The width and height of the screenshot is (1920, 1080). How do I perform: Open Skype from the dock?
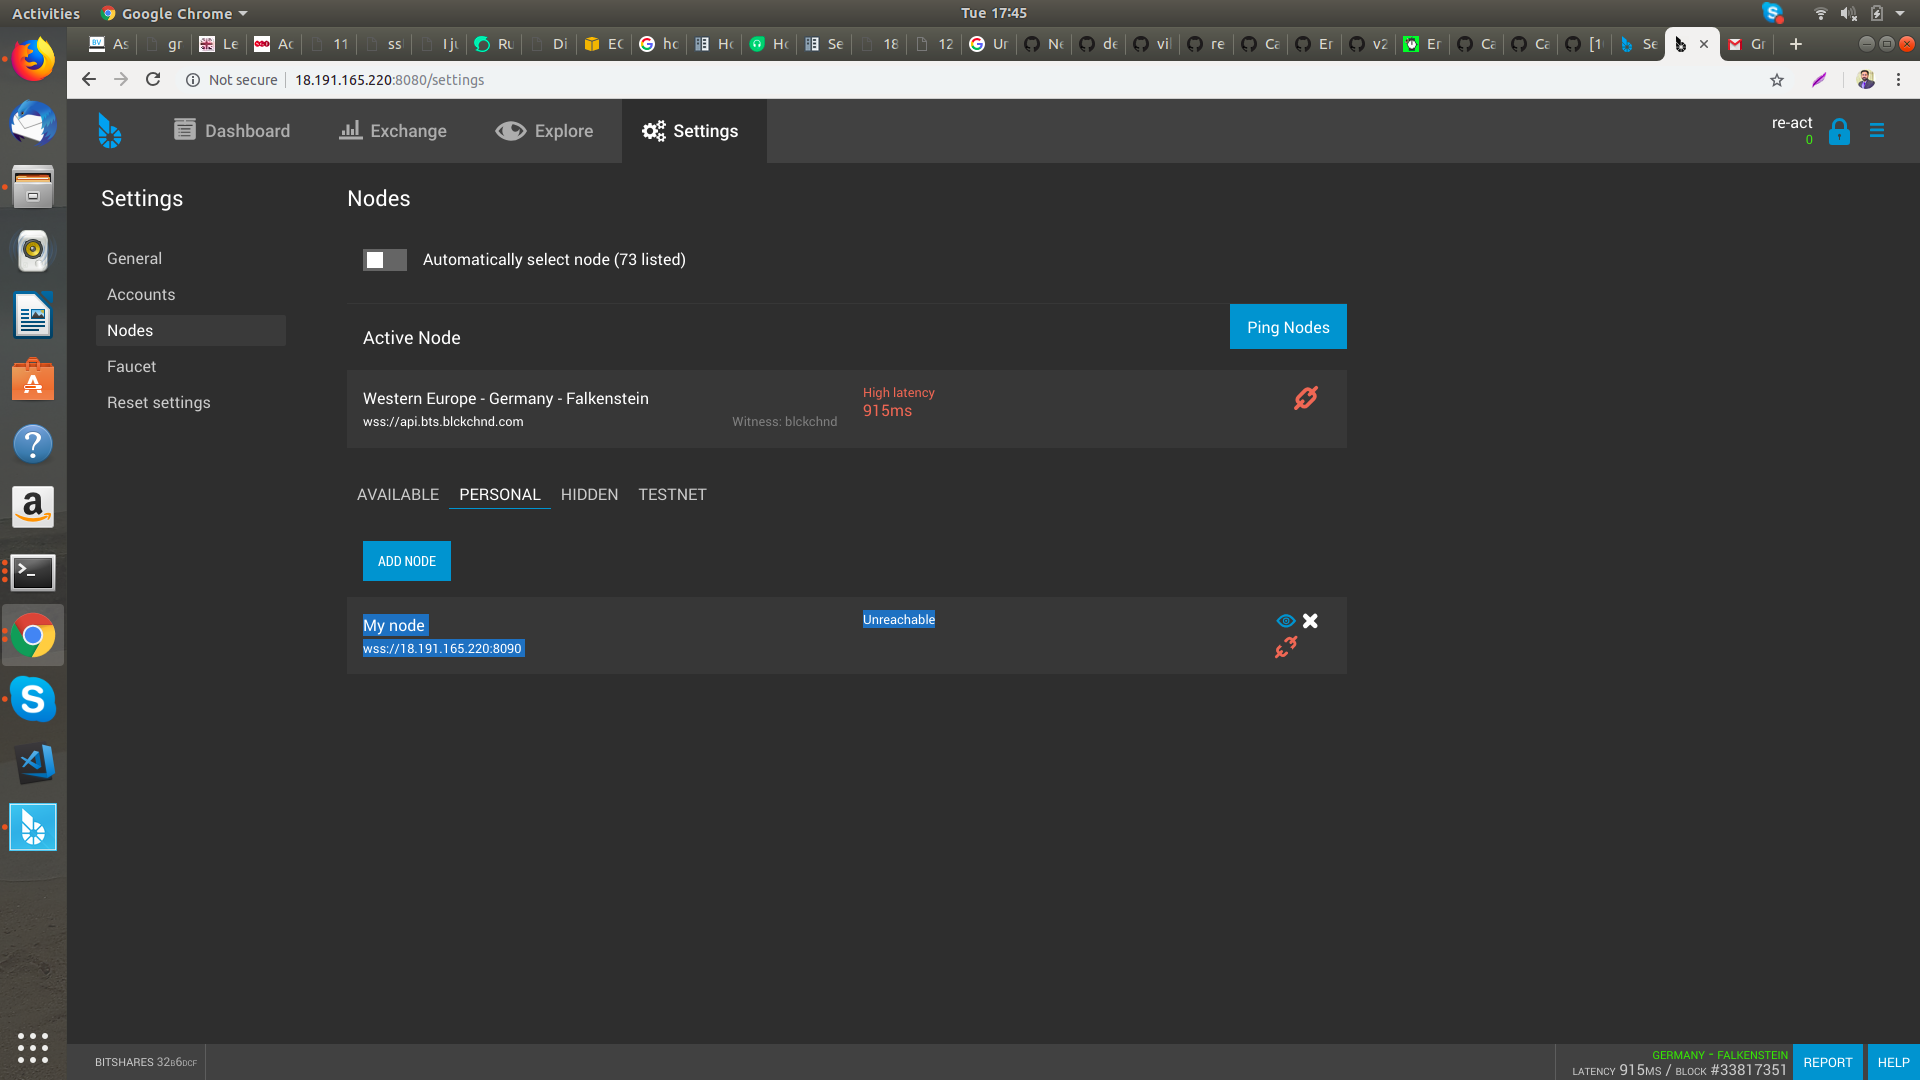tap(33, 699)
